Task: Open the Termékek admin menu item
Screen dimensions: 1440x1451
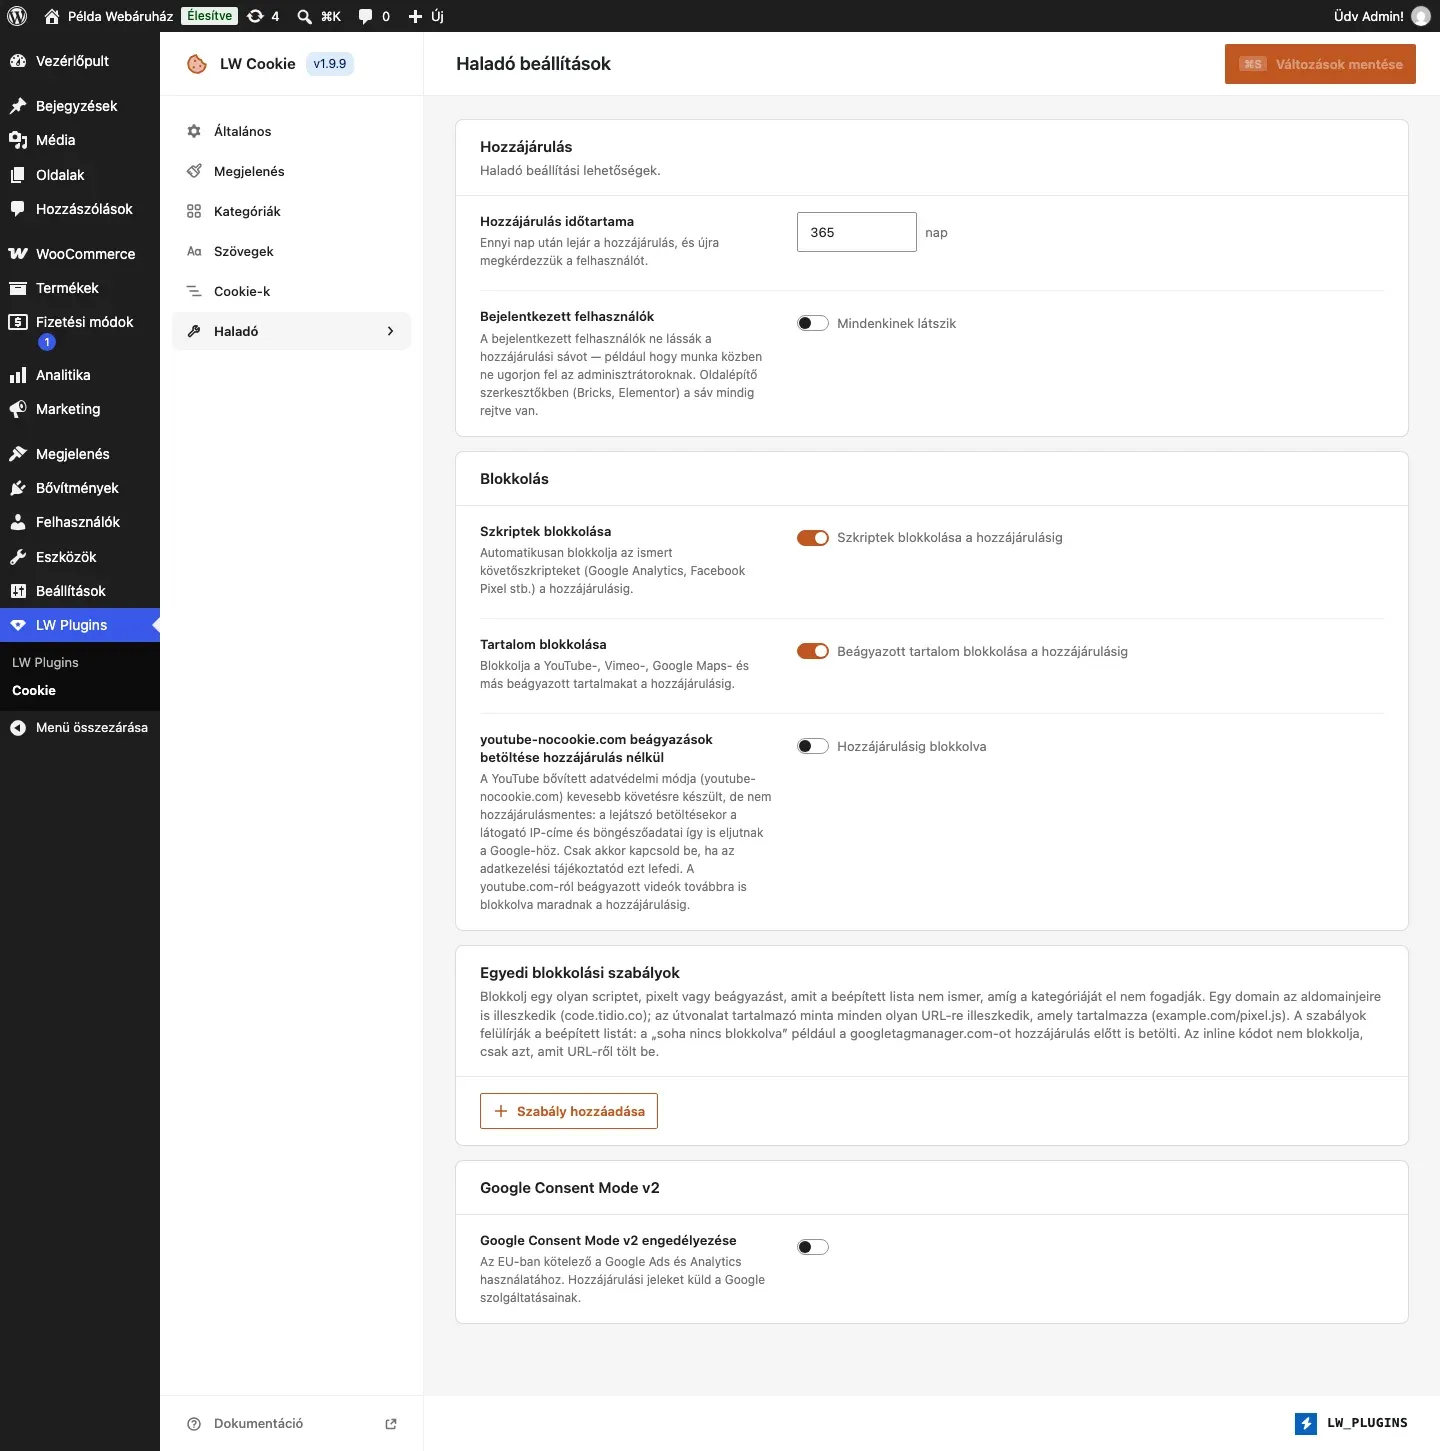Action: tap(80, 288)
